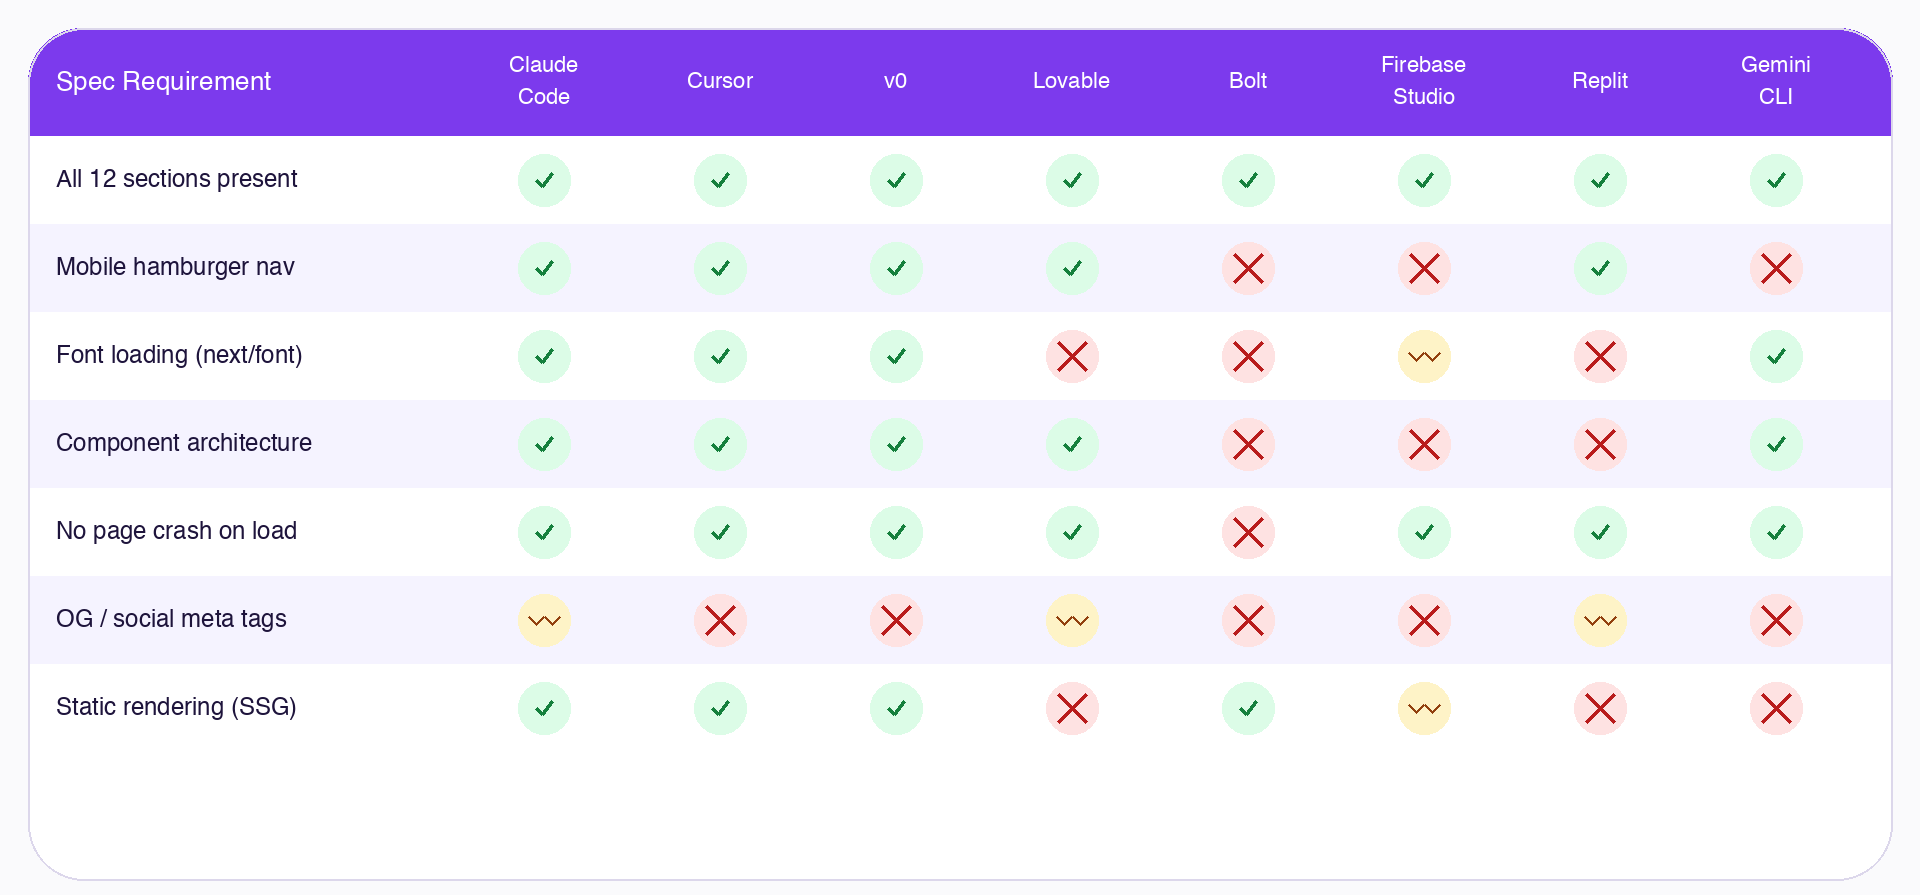Click Bolt cross for No page crash on load
The image size is (1920, 895).
click(x=1248, y=532)
